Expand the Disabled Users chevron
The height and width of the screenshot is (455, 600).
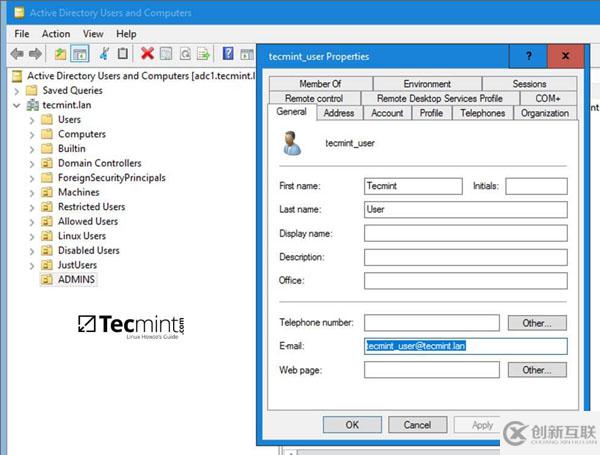click(32, 251)
